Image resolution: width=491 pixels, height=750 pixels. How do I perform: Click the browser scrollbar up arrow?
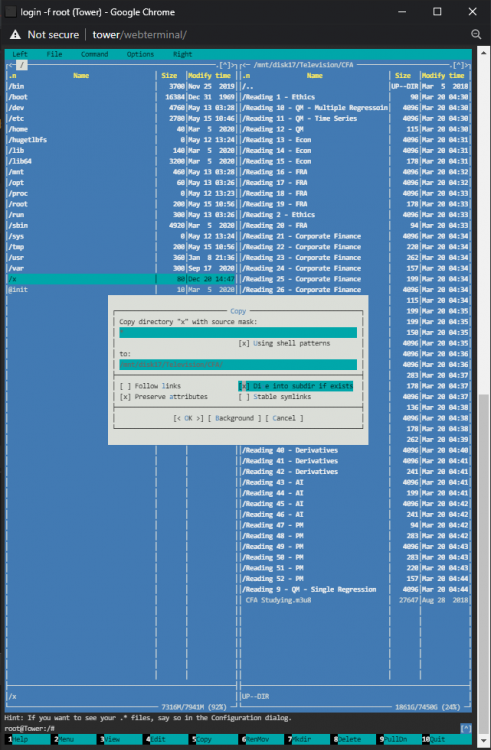[484, 53]
